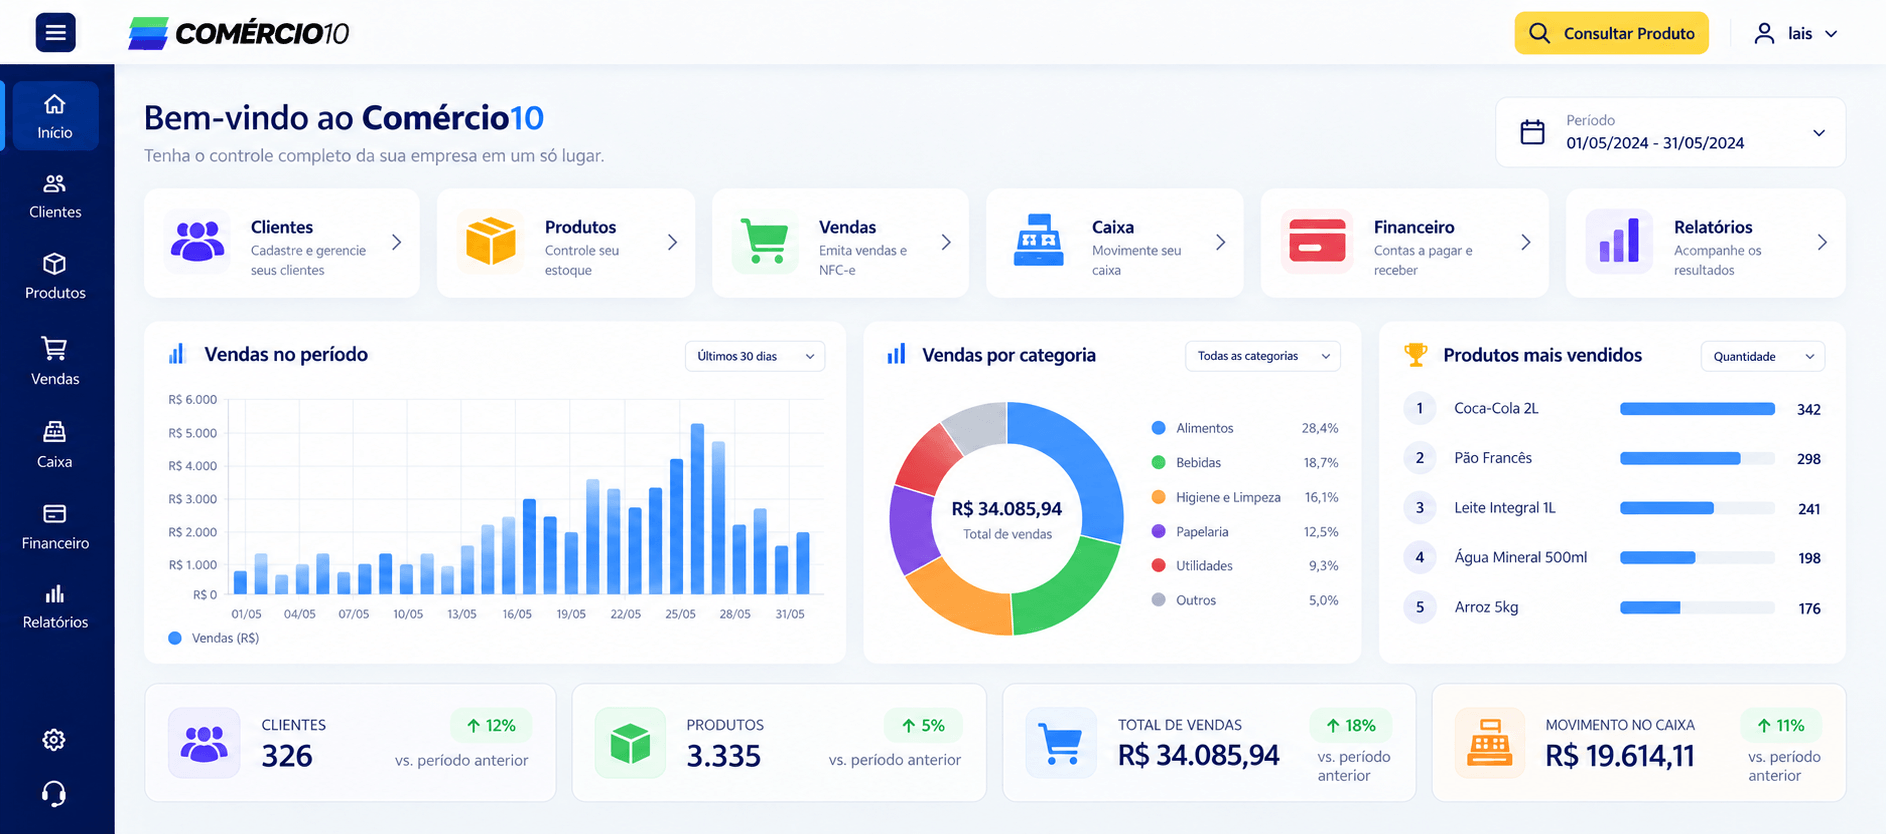The height and width of the screenshot is (834, 1886).
Task: Click the green cube icon in Produtos 3.335 stat
Action: tap(630, 743)
